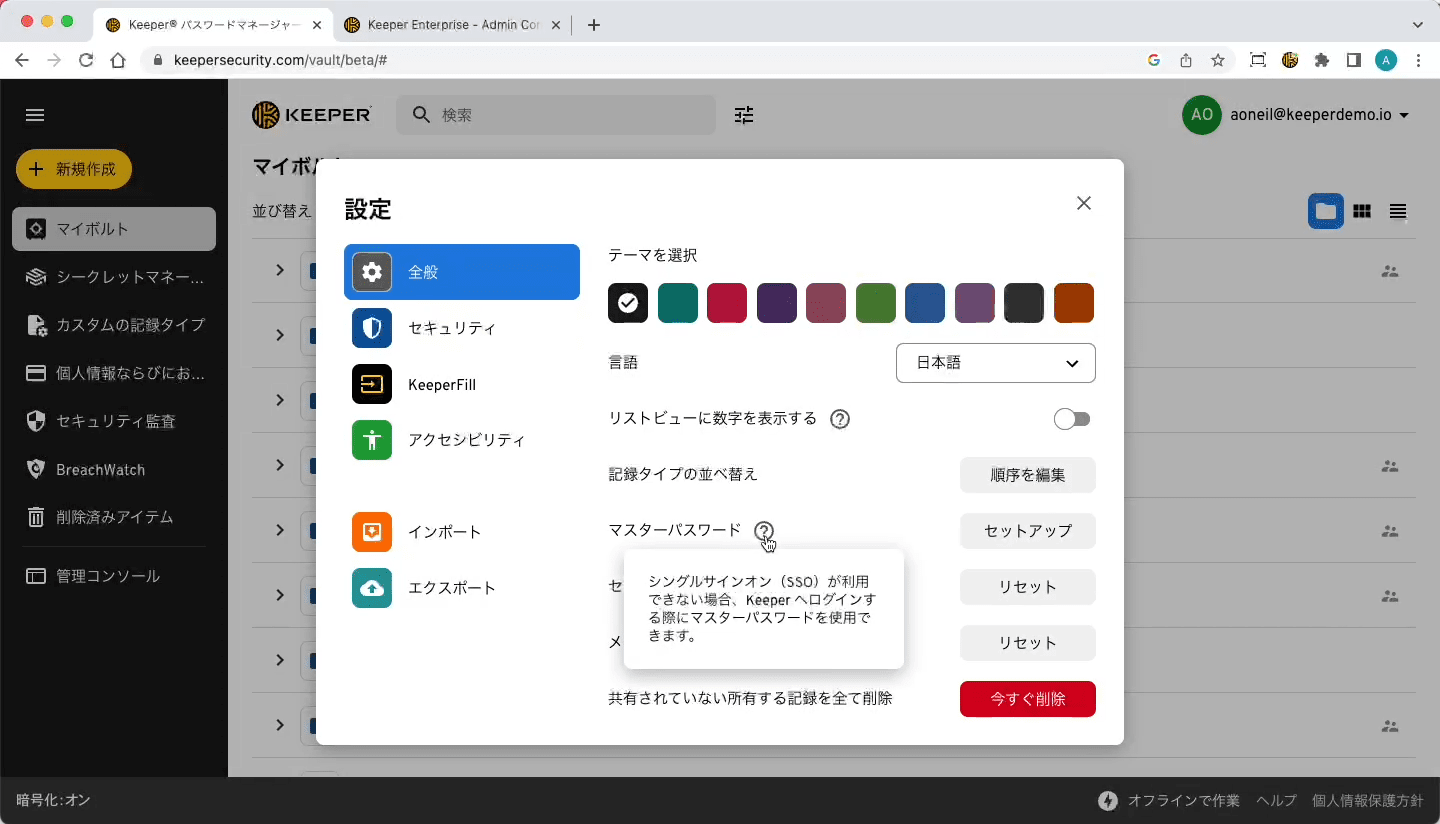Viewport: 1440px width, 824px height.
Task: Choose the teal theme color swatch
Action: tap(677, 303)
